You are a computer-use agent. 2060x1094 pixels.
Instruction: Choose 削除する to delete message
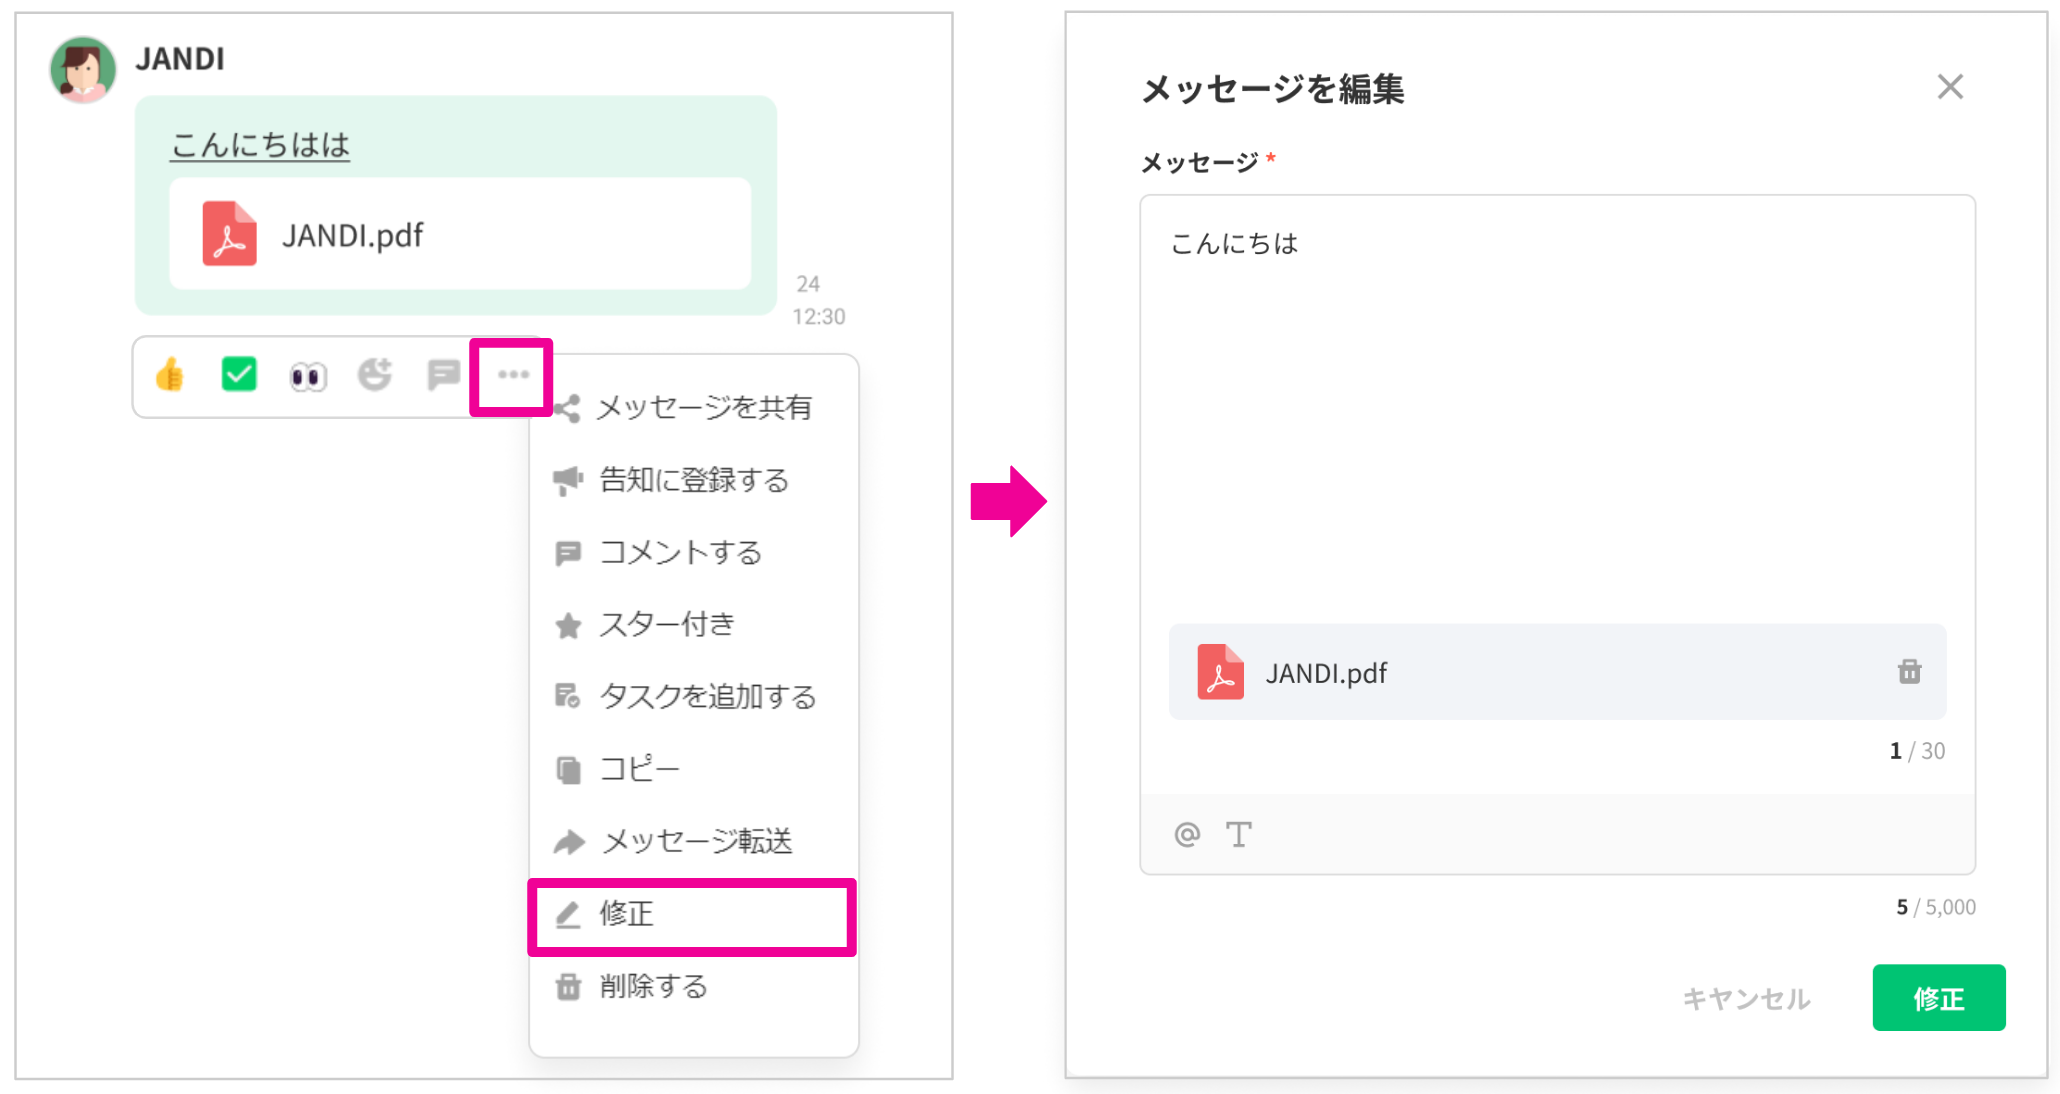tap(652, 987)
